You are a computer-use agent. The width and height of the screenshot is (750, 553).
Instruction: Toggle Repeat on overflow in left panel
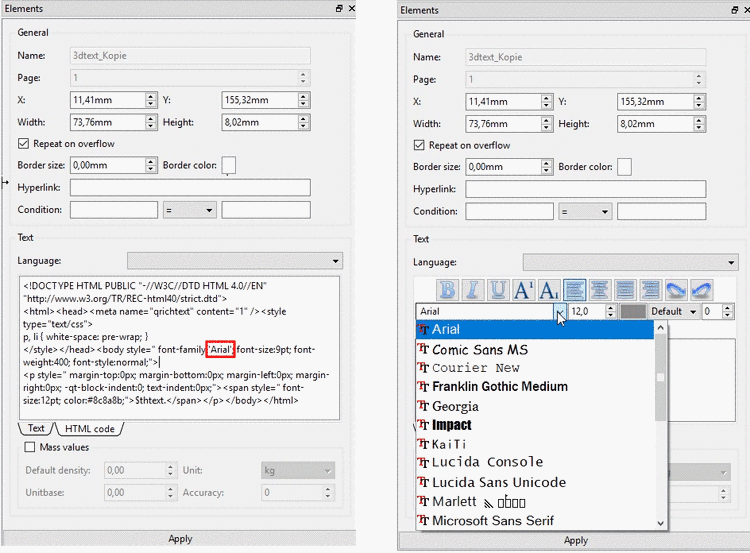click(x=23, y=144)
